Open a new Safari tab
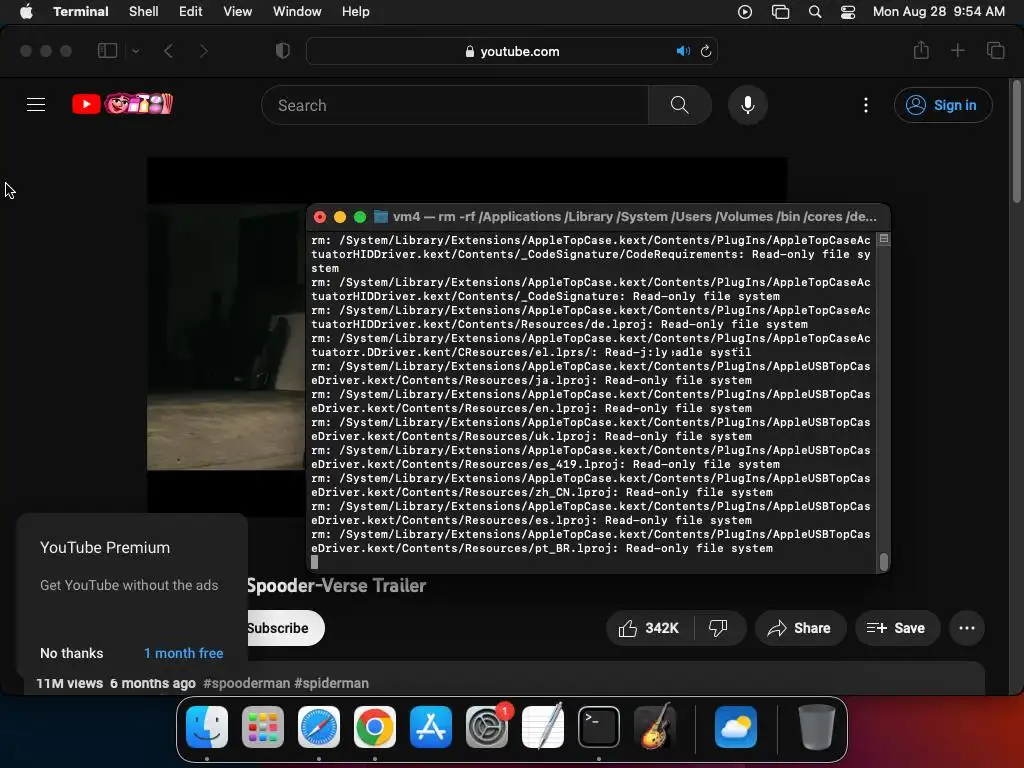This screenshot has height=768, width=1024. point(957,50)
